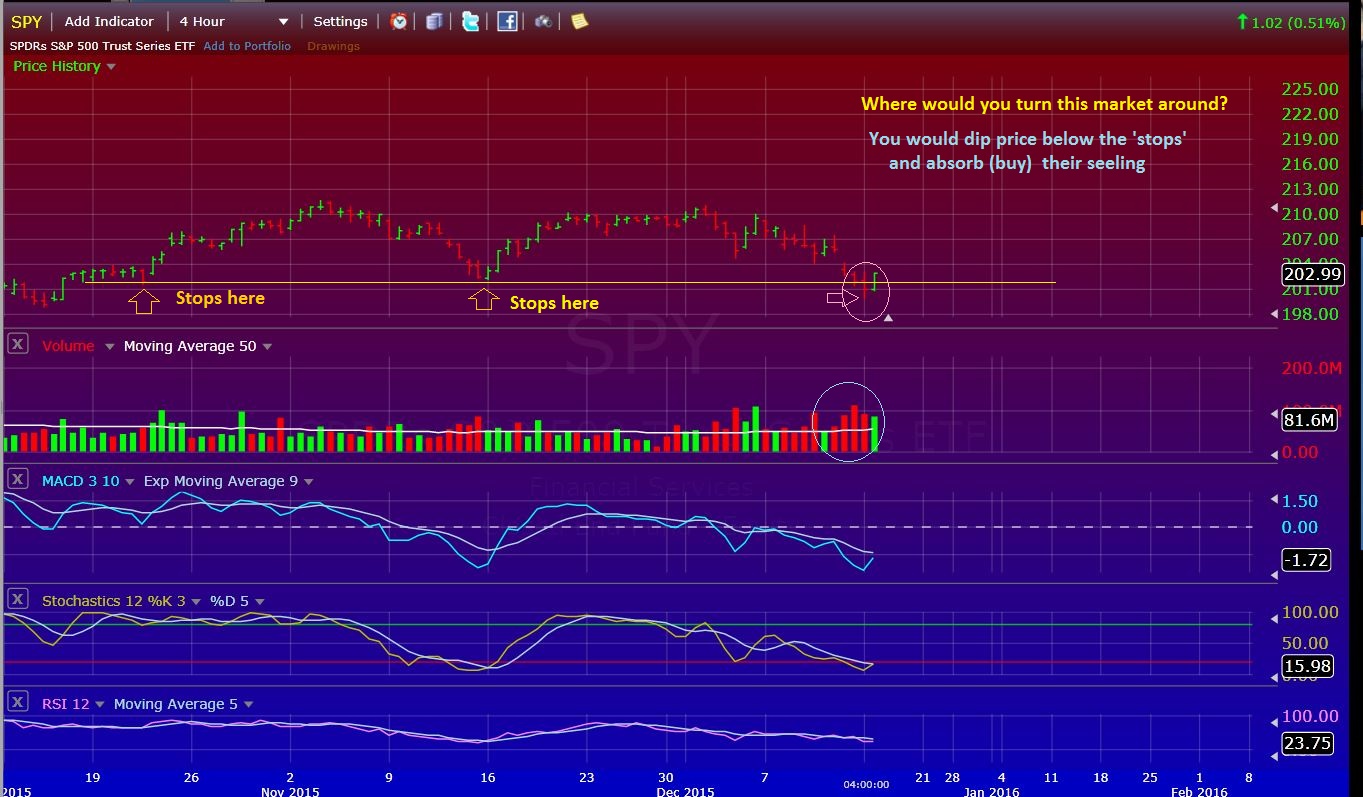Click the Dec 2015 date axis label

tap(685, 791)
